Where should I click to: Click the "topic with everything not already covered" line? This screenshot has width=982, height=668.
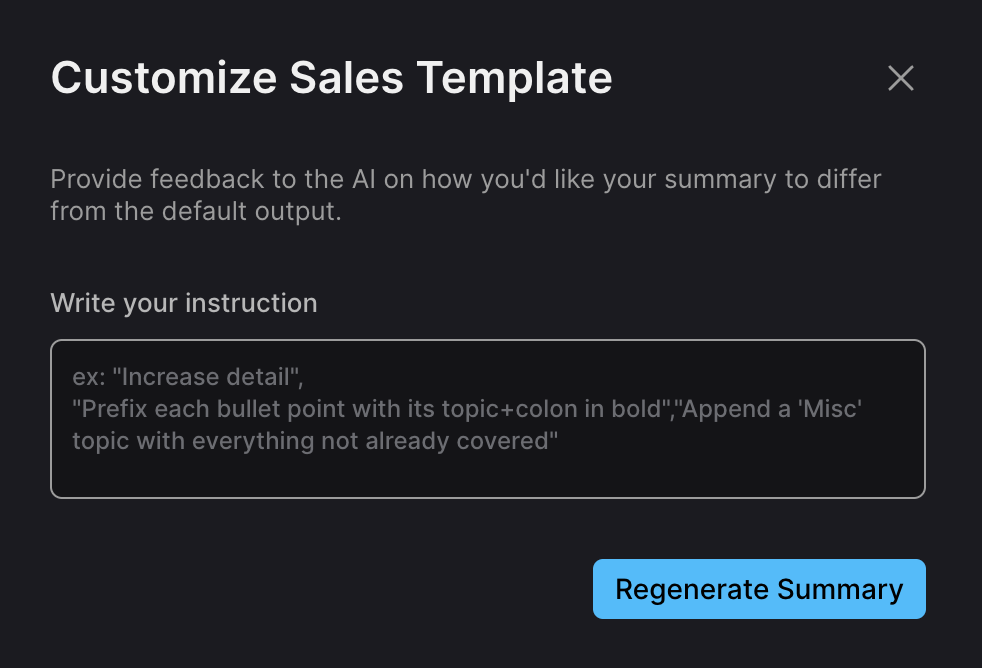click(x=315, y=441)
